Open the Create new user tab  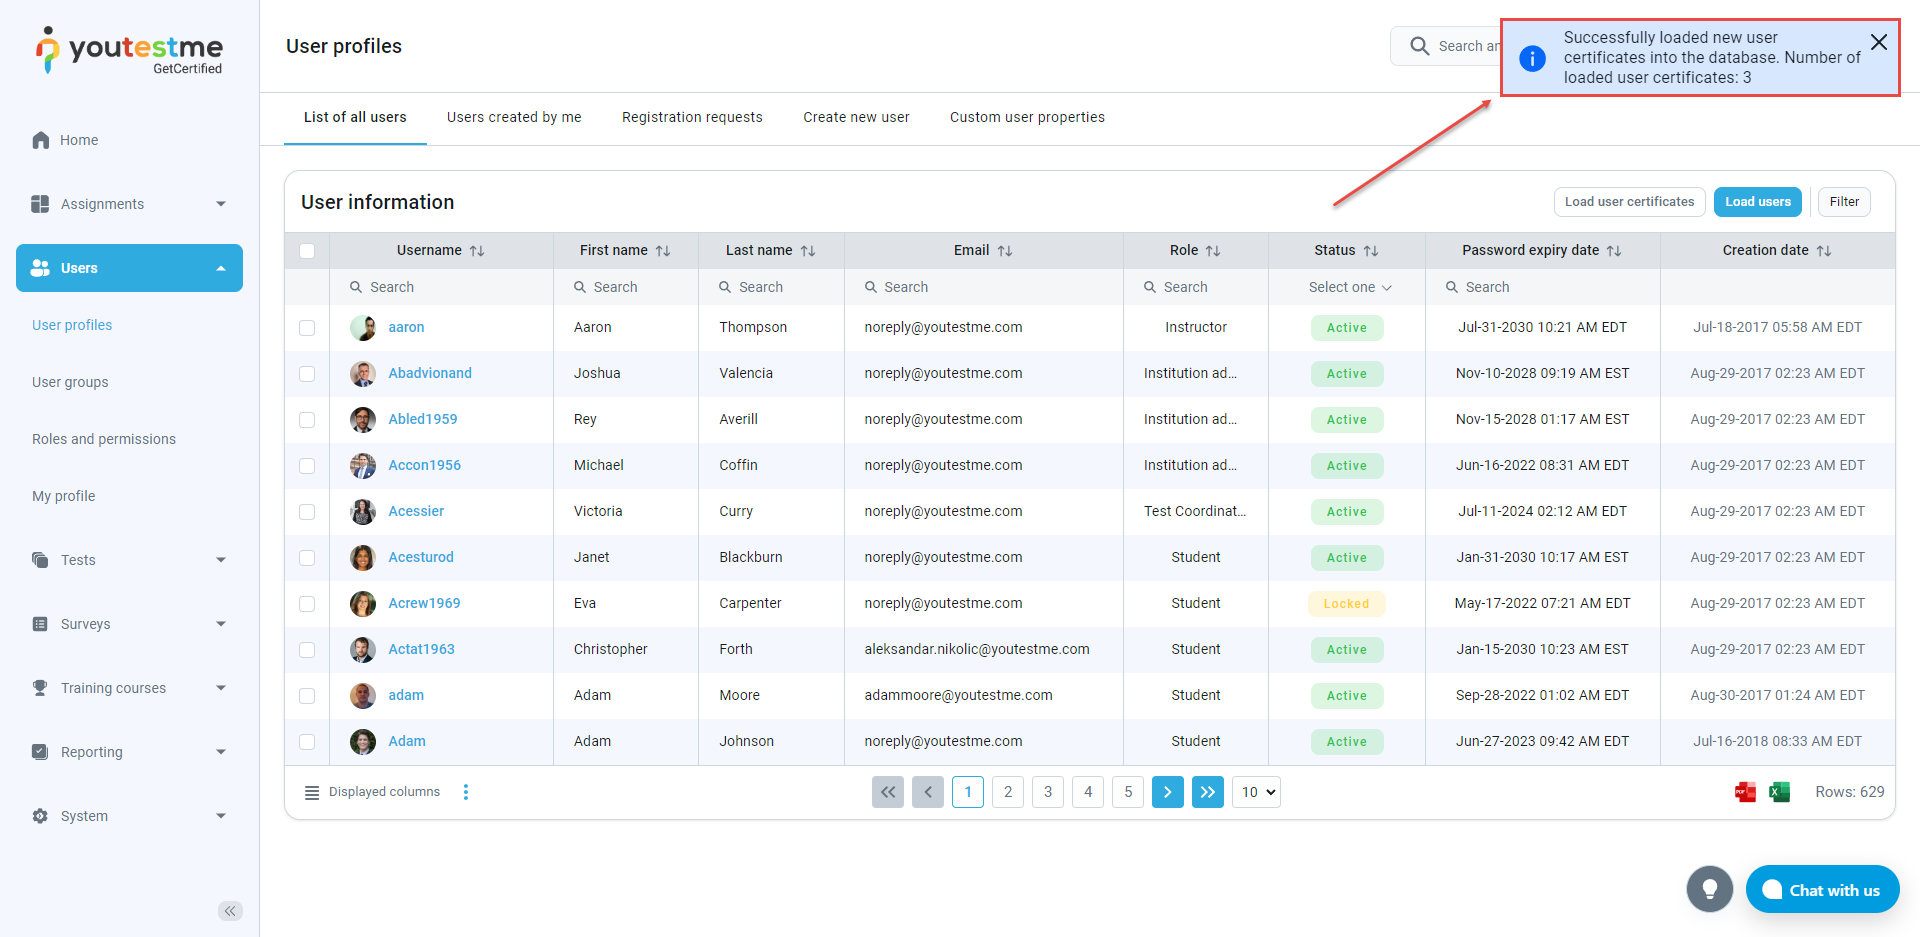[x=856, y=117]
